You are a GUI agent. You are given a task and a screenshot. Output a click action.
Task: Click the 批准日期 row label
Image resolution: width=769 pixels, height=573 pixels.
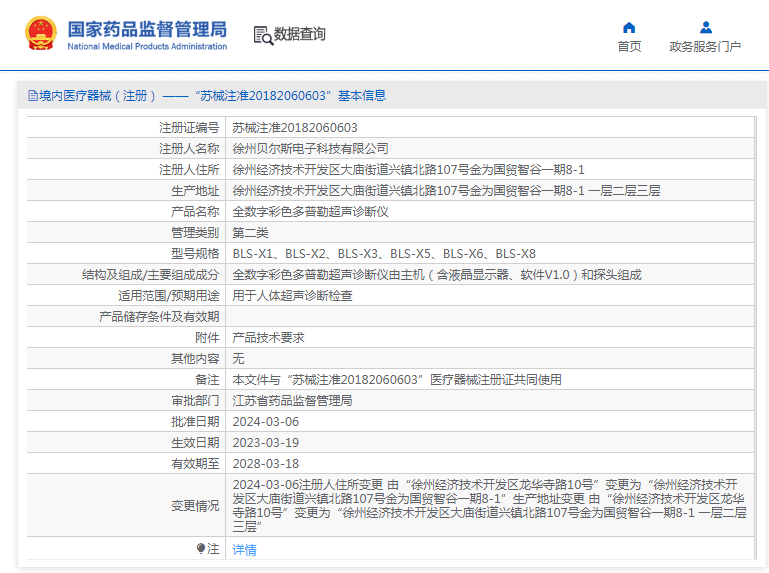[x=195, y=422]
